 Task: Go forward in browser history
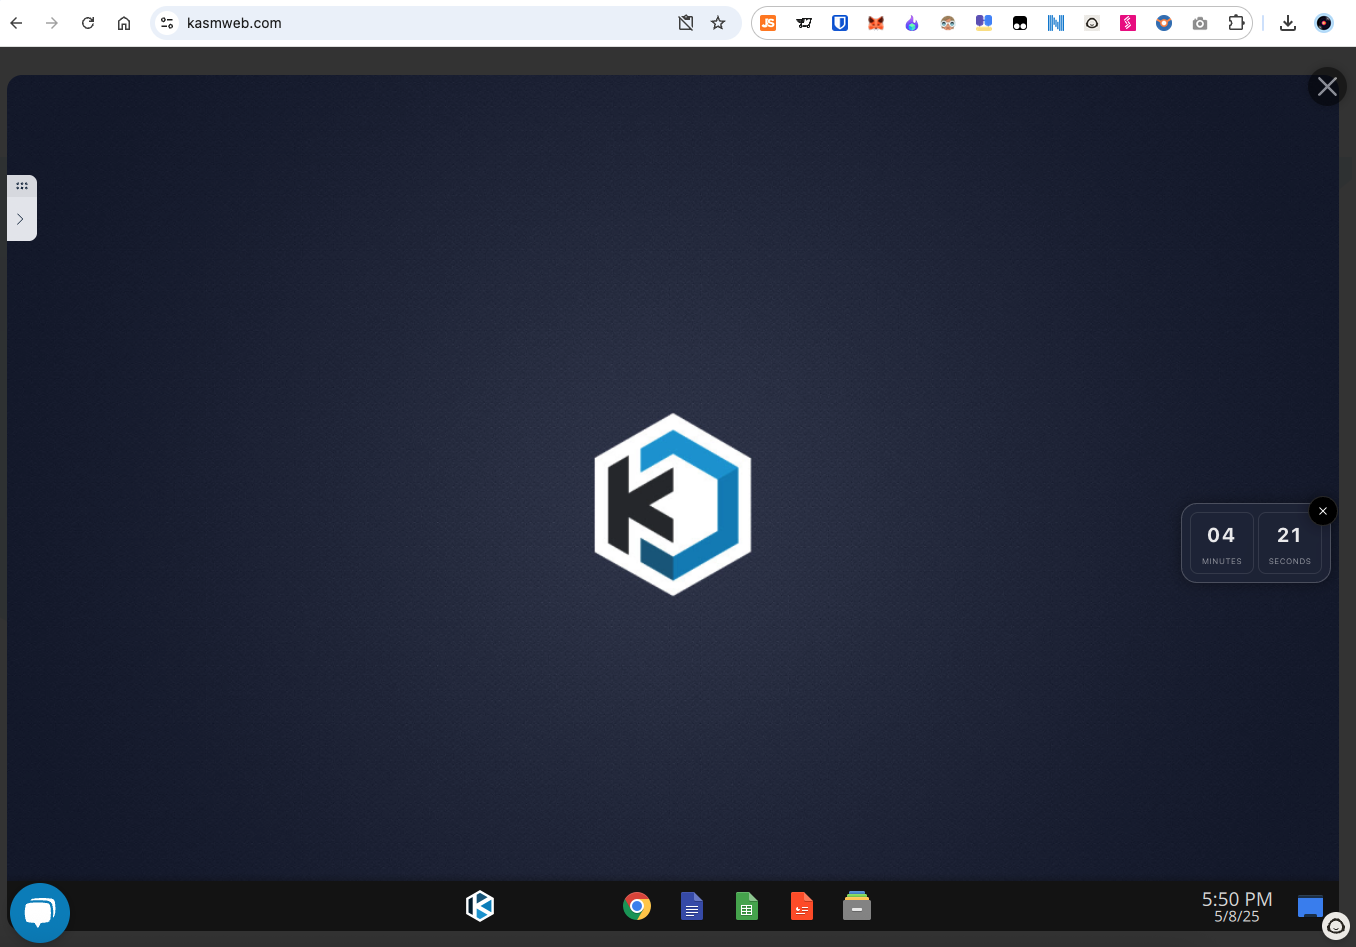52,23
